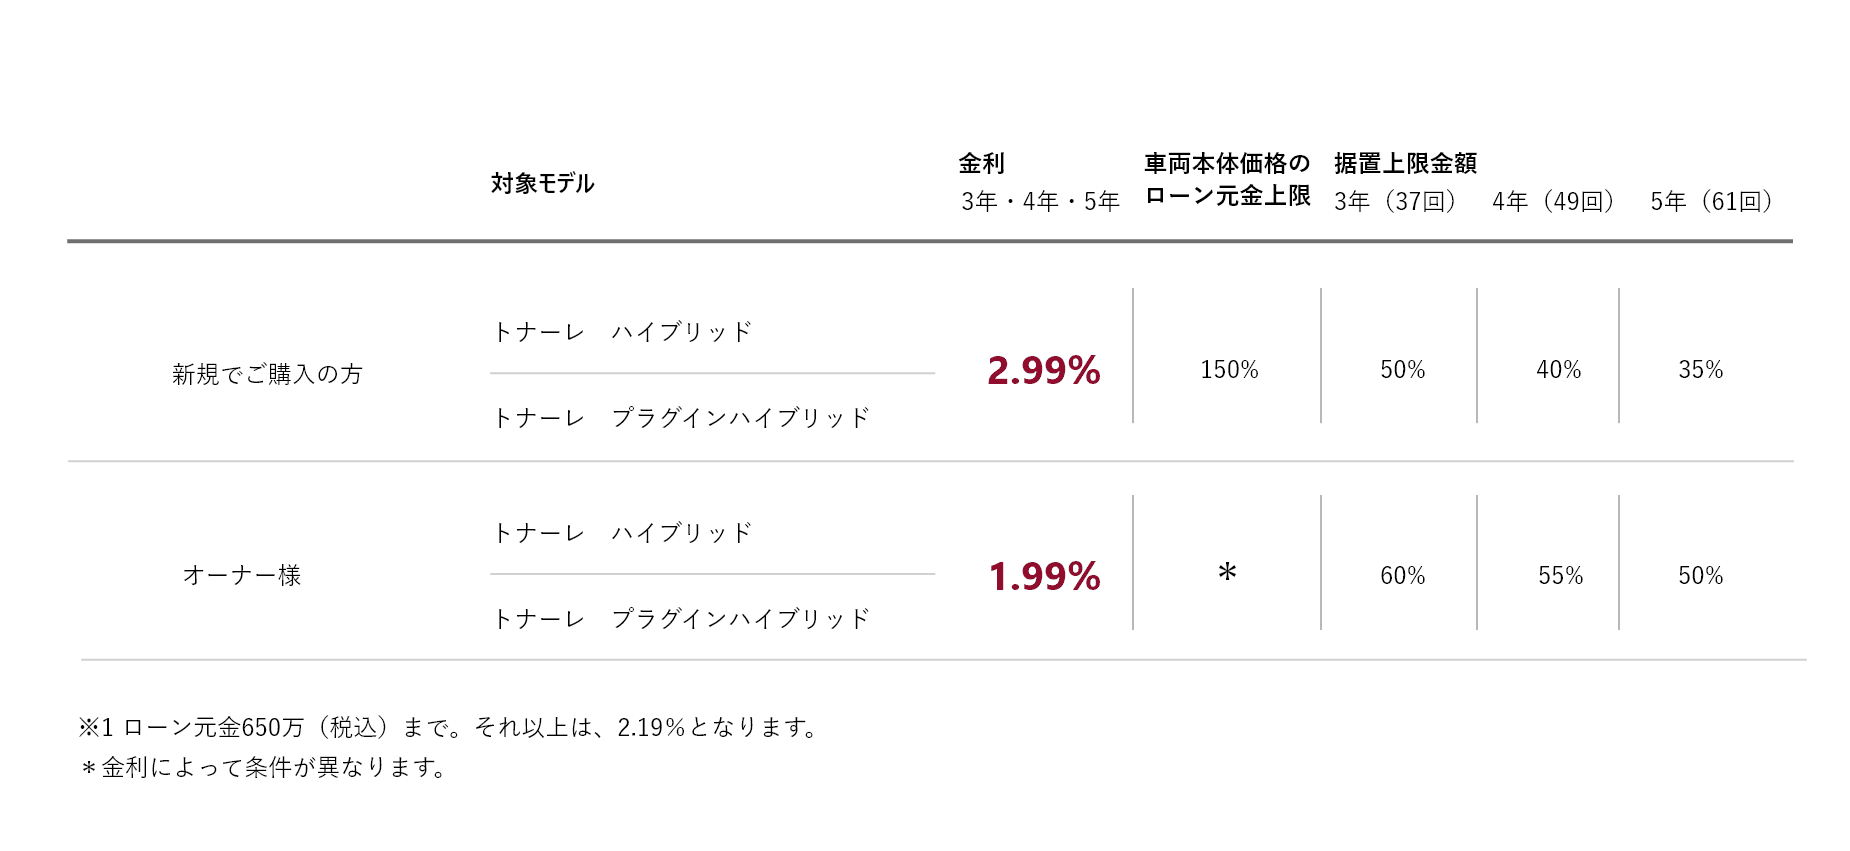Select the 新規でご購入の方 row label

(267, 374)
